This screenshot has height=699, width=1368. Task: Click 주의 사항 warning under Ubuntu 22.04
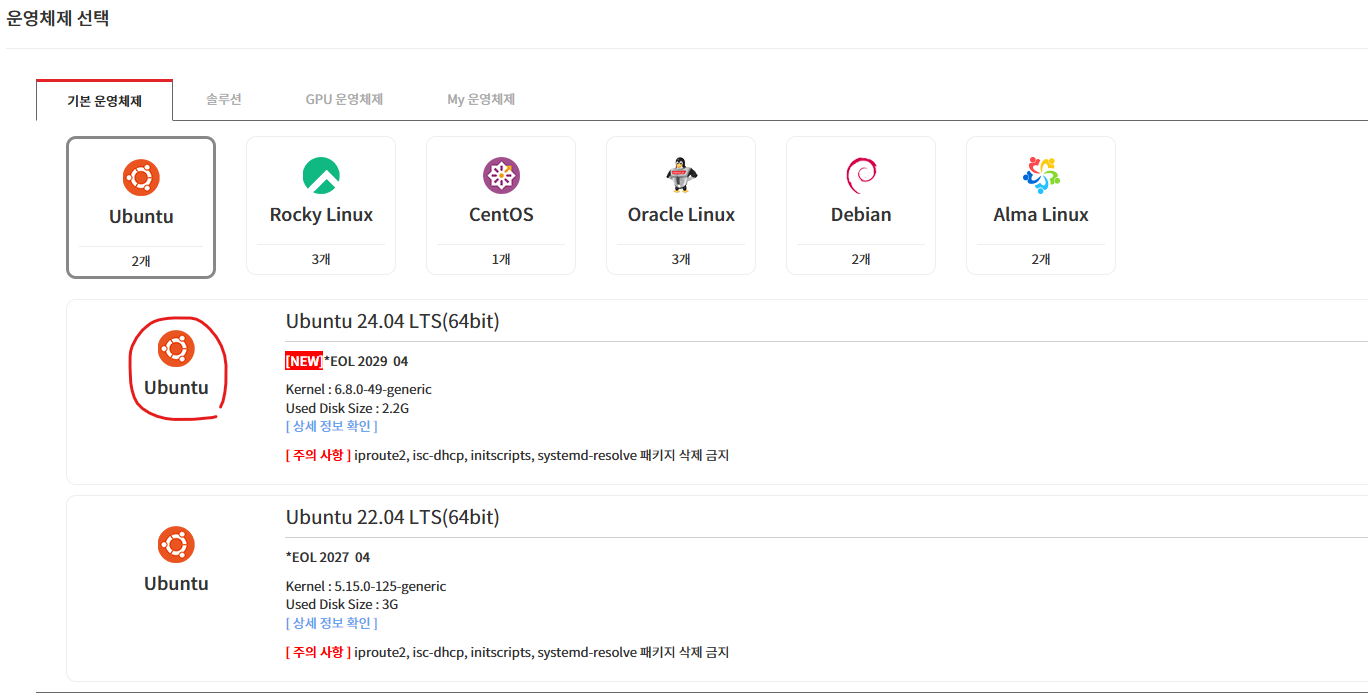(x=318, y=652)
